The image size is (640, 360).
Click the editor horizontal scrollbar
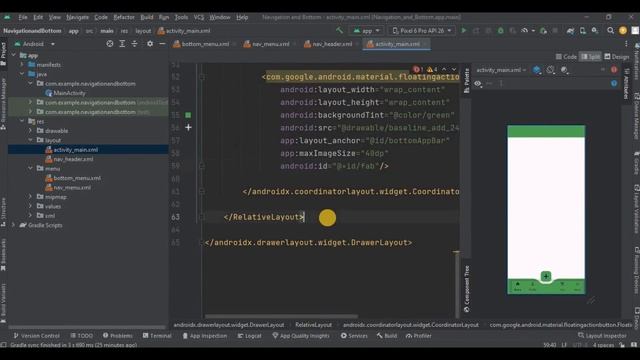(281, 316)
